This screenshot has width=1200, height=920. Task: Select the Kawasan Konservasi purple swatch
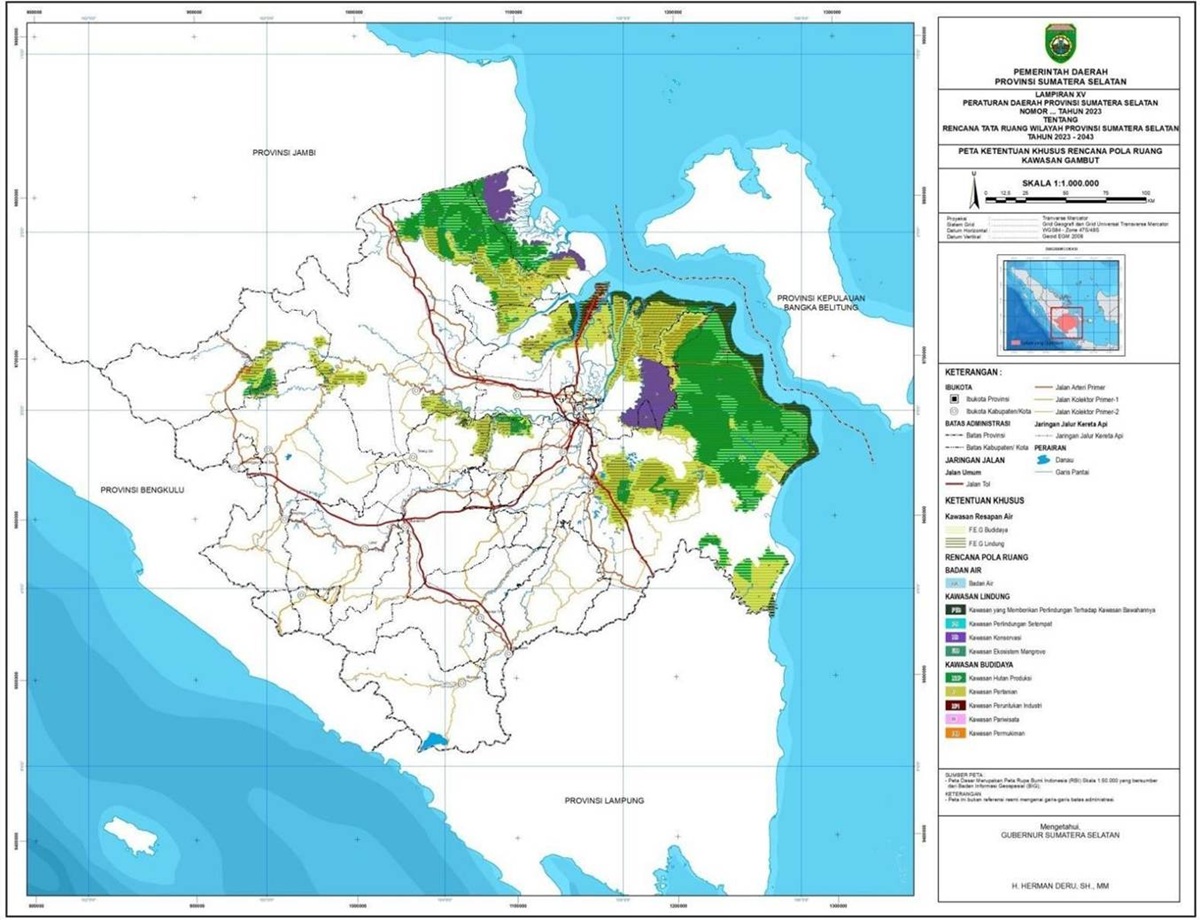pos(957,636)
